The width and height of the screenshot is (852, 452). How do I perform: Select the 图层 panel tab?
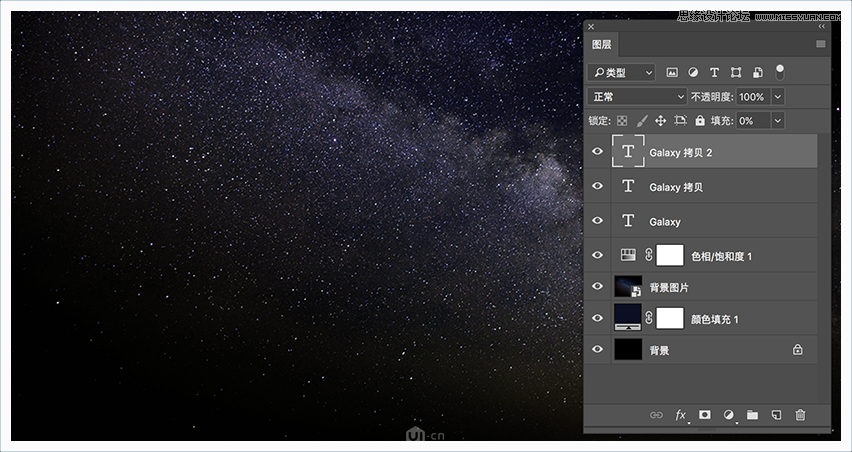point(602,45)
